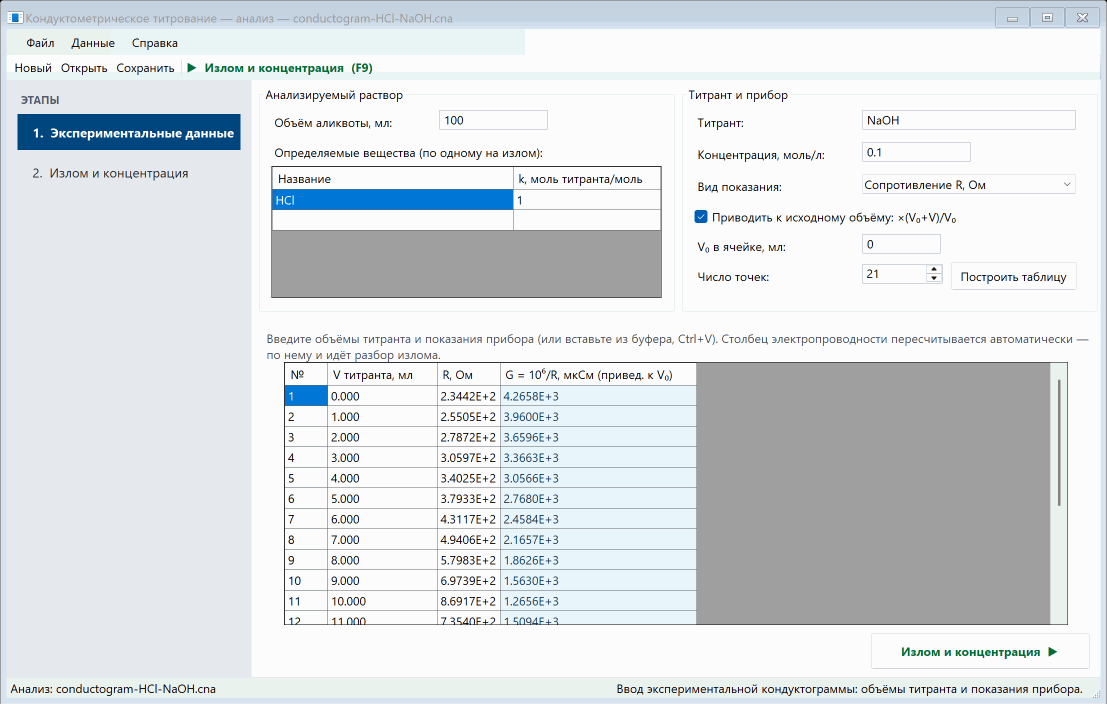Screen dimensions: 1107x704
Task: Decrease the number of points stepper
Action: (x=933, y=278)
